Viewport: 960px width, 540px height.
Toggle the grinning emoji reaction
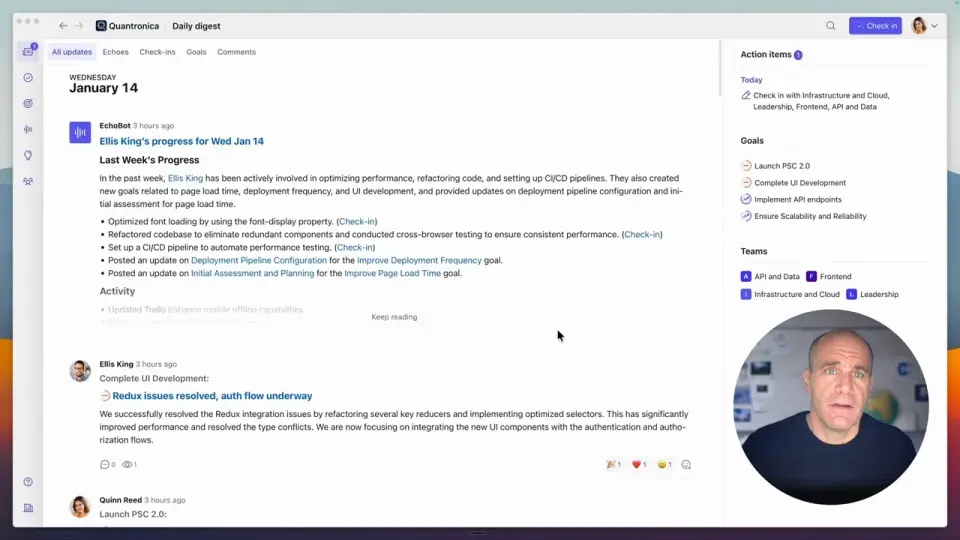coord(663,465)
